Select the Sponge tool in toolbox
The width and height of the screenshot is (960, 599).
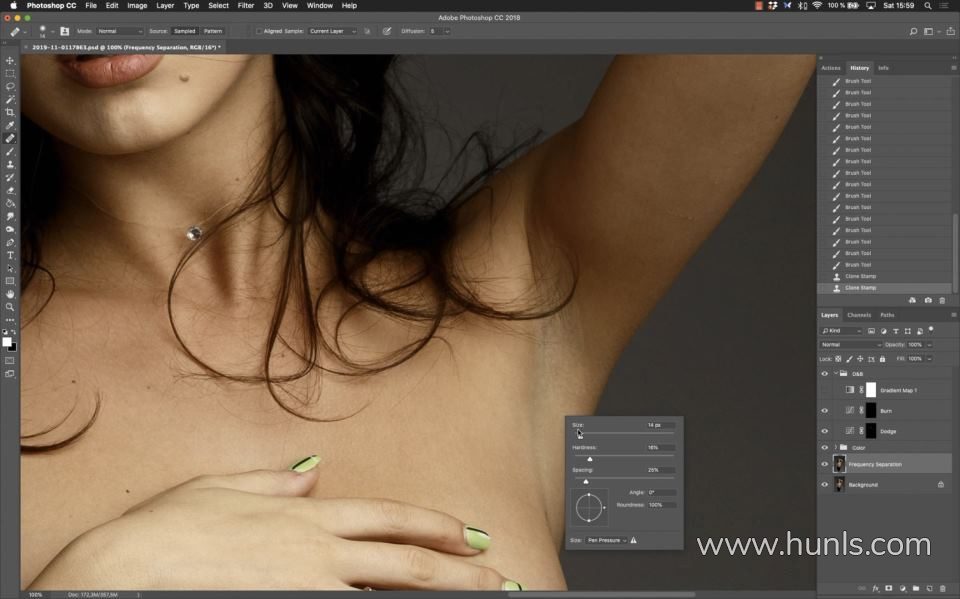tap(10, 229)
